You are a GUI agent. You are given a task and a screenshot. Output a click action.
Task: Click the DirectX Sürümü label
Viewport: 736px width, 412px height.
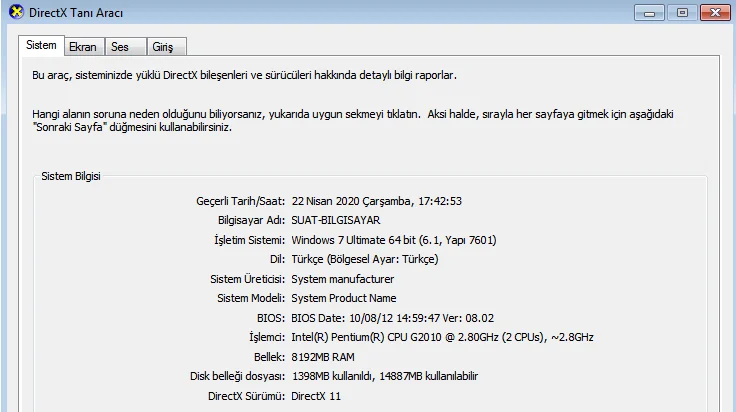246,396
